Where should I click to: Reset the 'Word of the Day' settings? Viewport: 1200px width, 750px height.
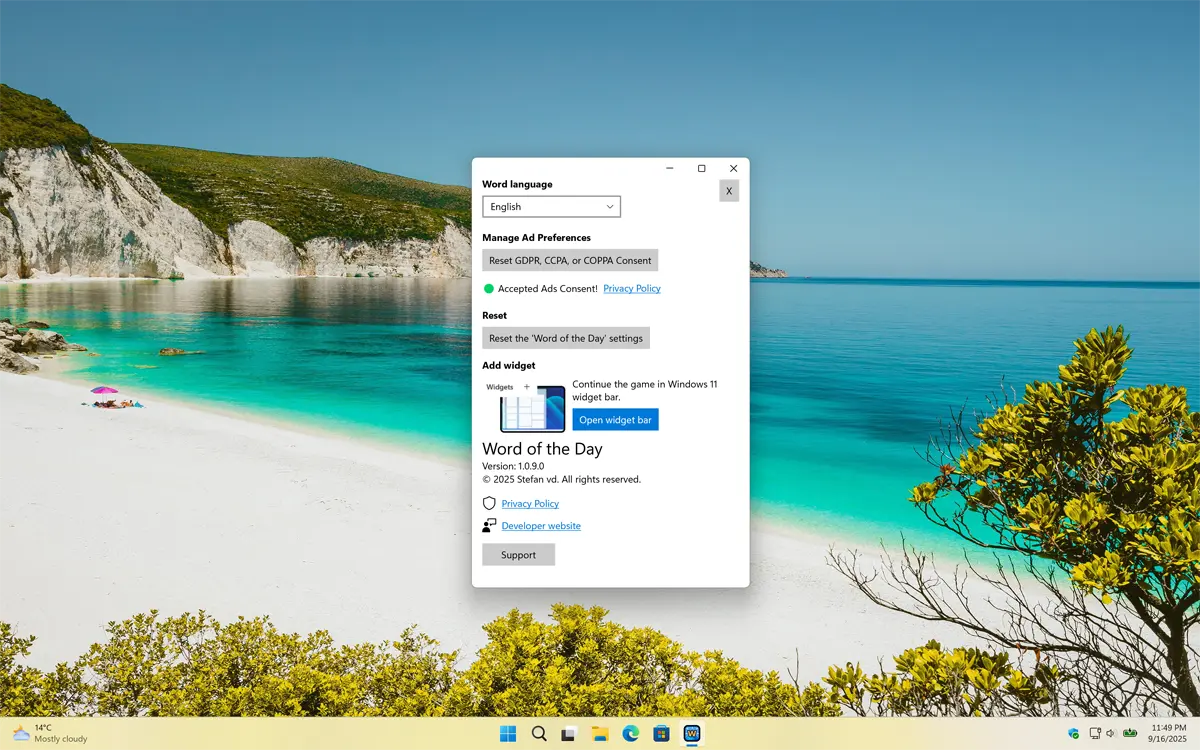(x=565, y=338)
